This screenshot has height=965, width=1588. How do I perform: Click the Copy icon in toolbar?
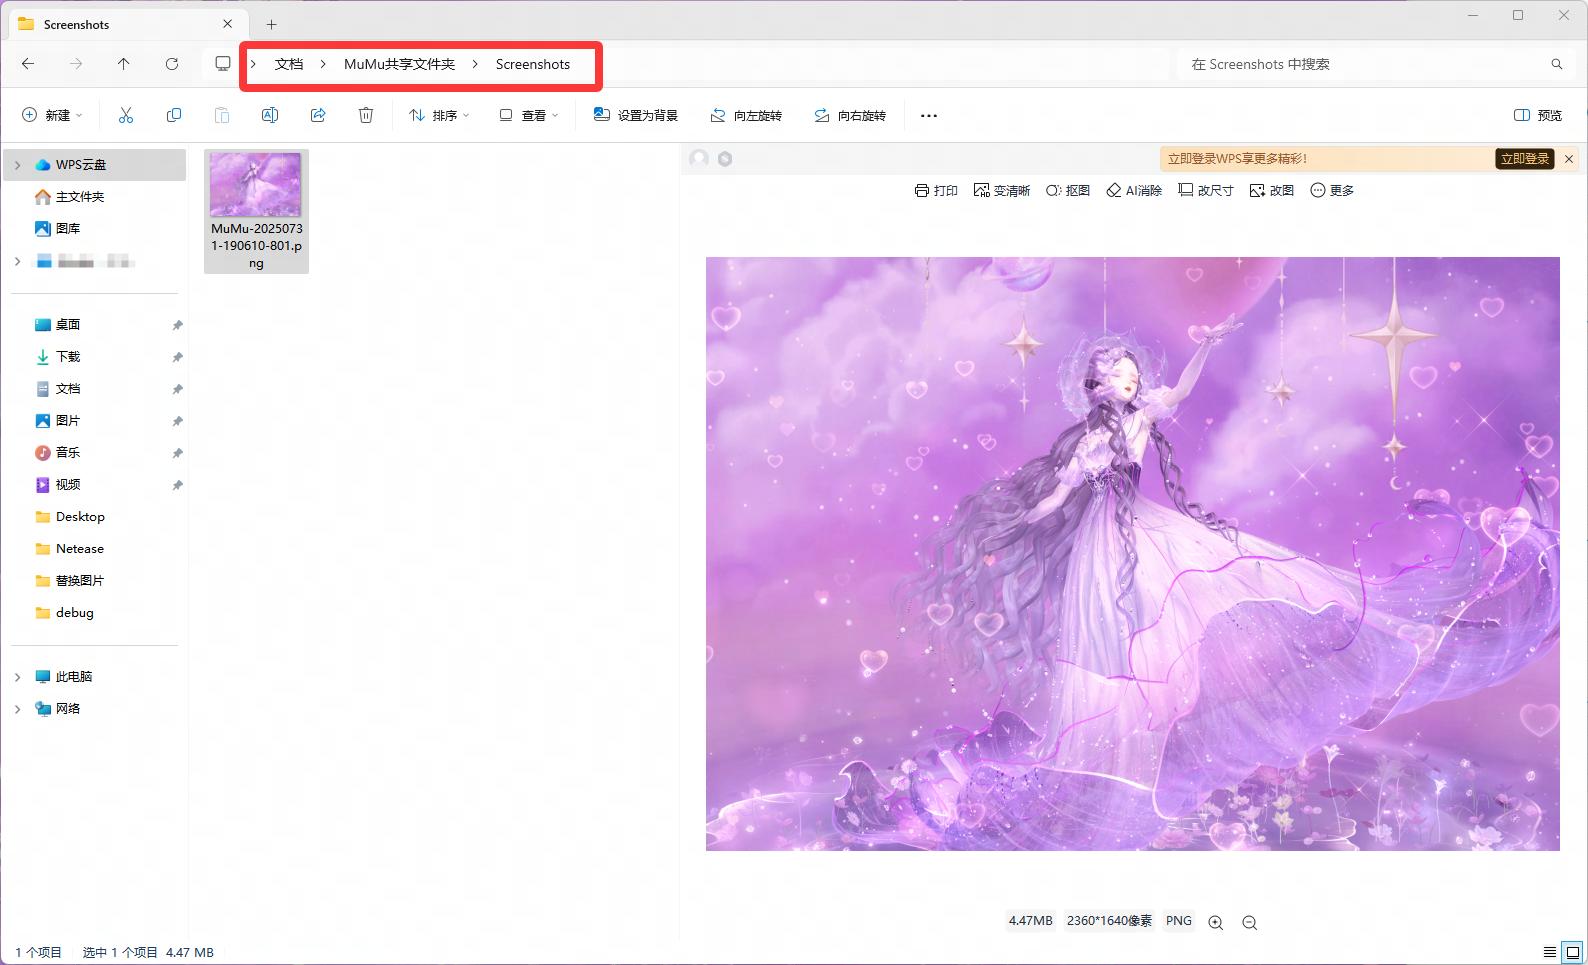coord(174,115)
